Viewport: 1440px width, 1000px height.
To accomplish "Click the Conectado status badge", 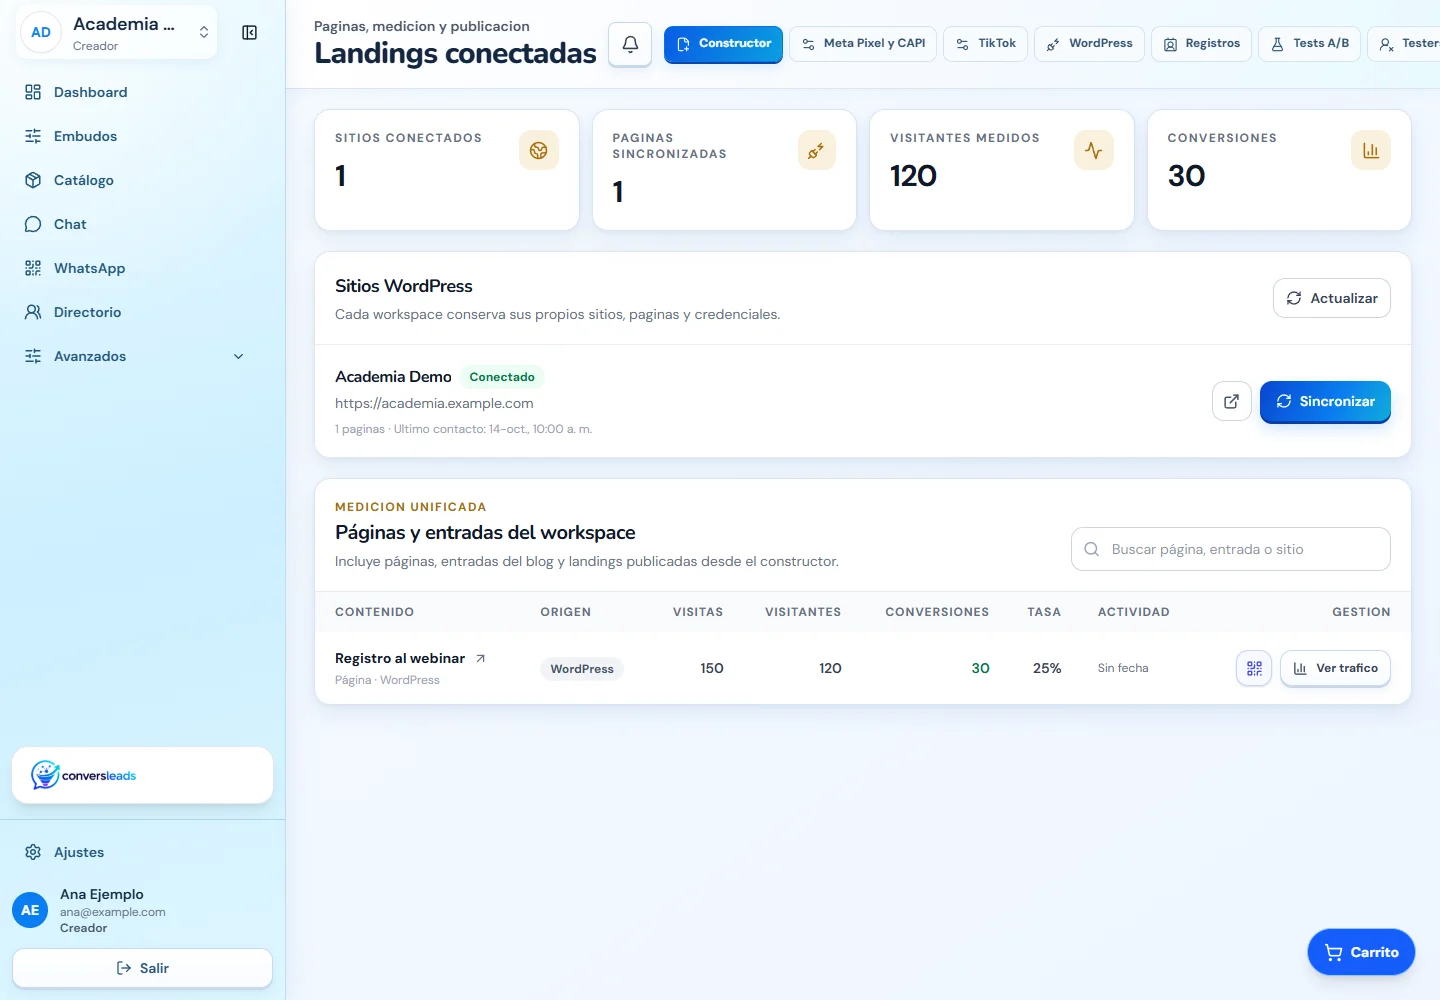I will (x=502, y=377).
